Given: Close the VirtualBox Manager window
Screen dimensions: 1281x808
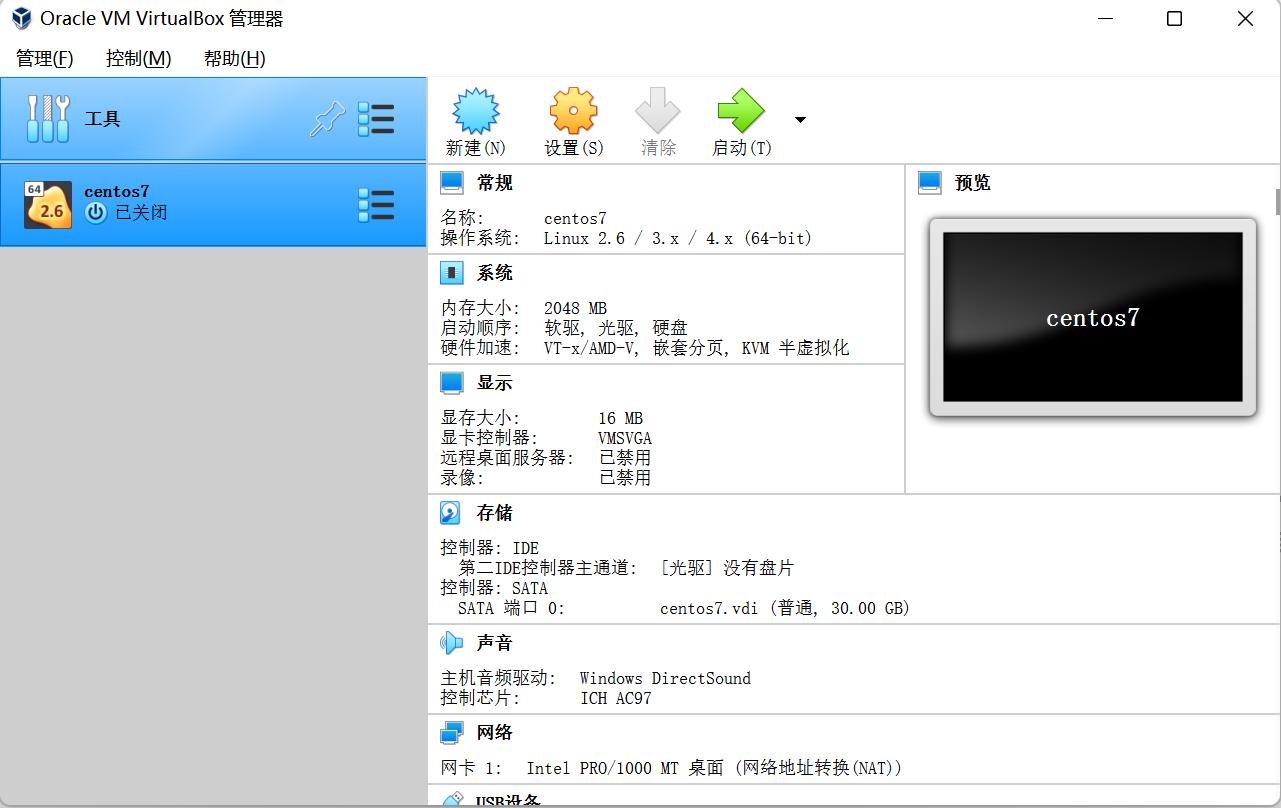Looking at the screenshot, I should pyautogui.click(x=1245, y=19).
